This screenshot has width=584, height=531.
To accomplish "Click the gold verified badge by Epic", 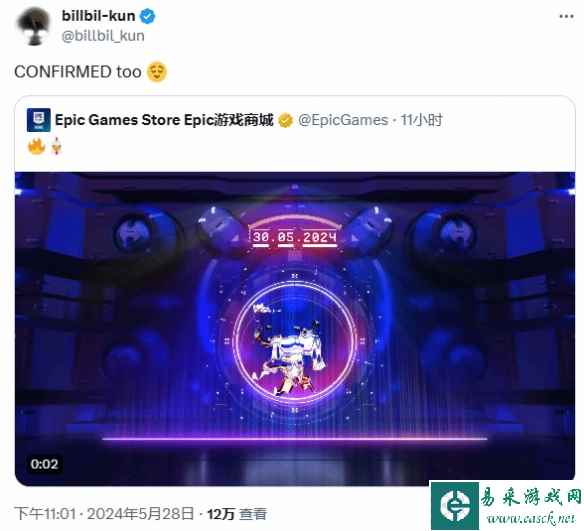I will (x=285, y=121).
